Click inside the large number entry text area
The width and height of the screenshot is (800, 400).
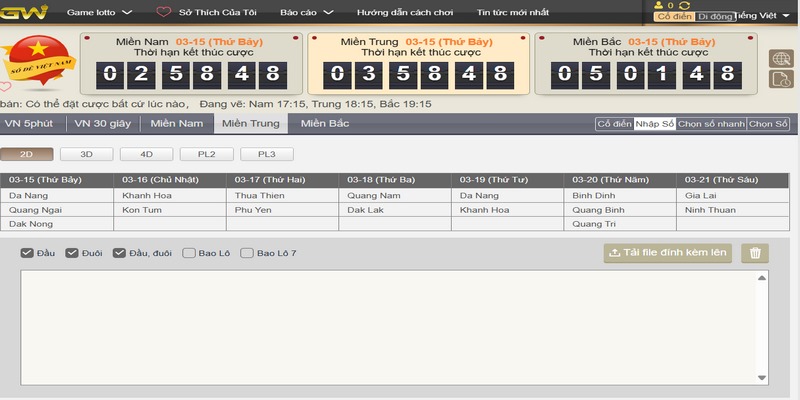390,327
